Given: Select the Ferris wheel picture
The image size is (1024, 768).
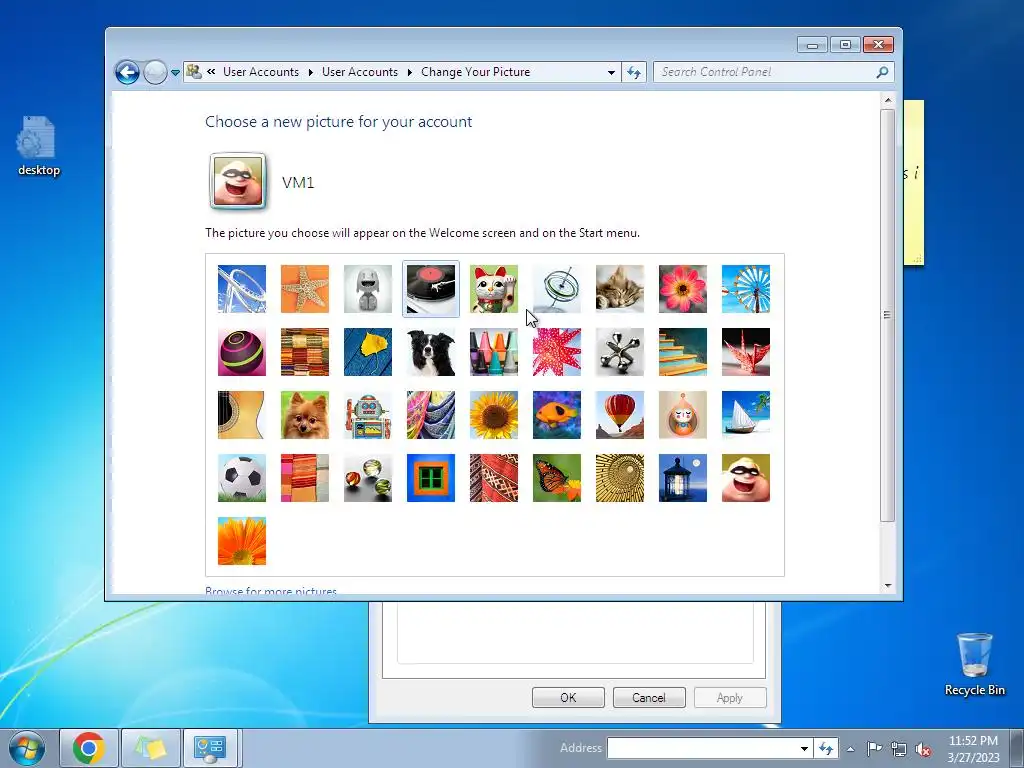Looking at the screenshot, I should [746, 289].
